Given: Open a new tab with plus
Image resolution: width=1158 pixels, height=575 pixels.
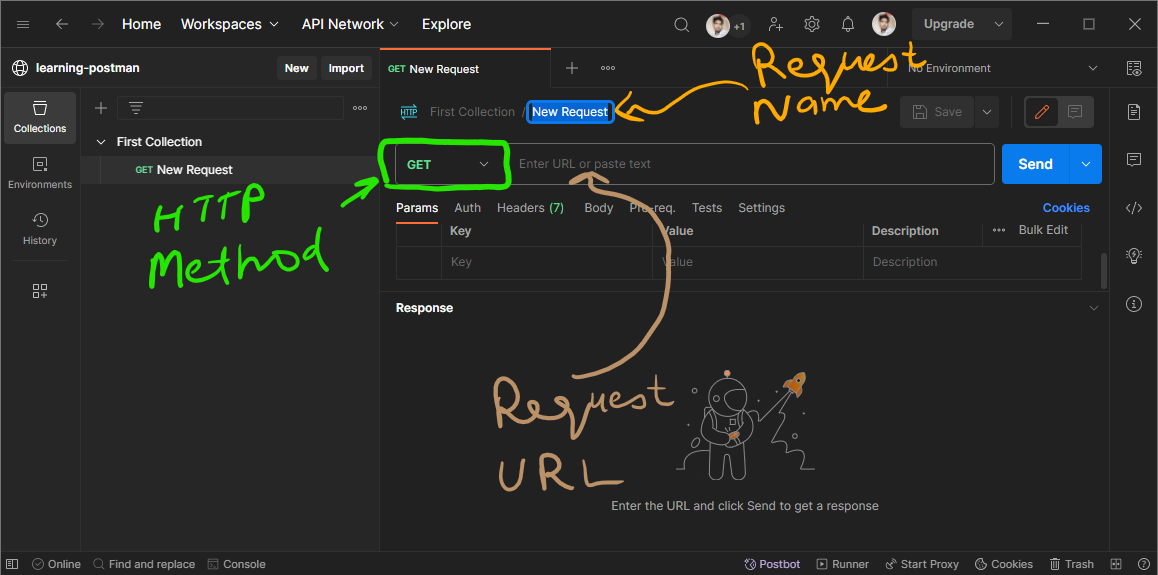Looking at the screenshot, I should 572,68.
